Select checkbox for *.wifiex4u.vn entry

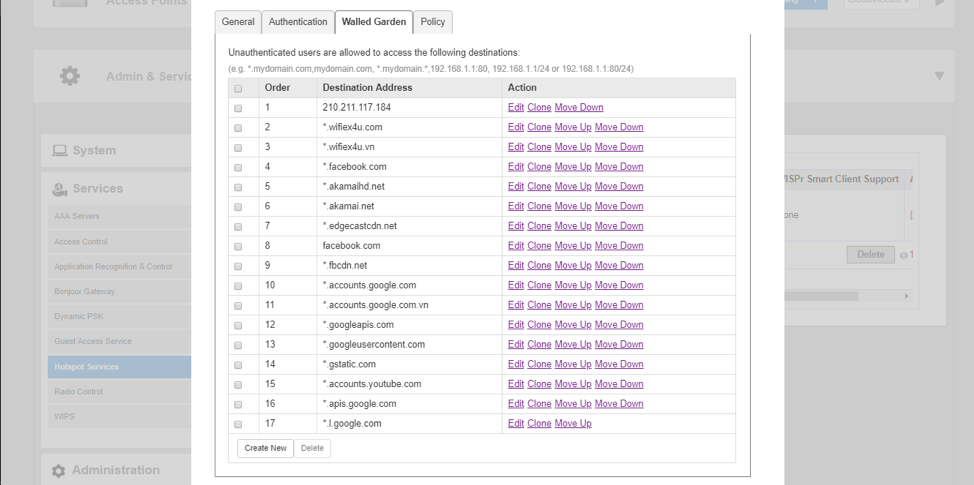point(238,148)
